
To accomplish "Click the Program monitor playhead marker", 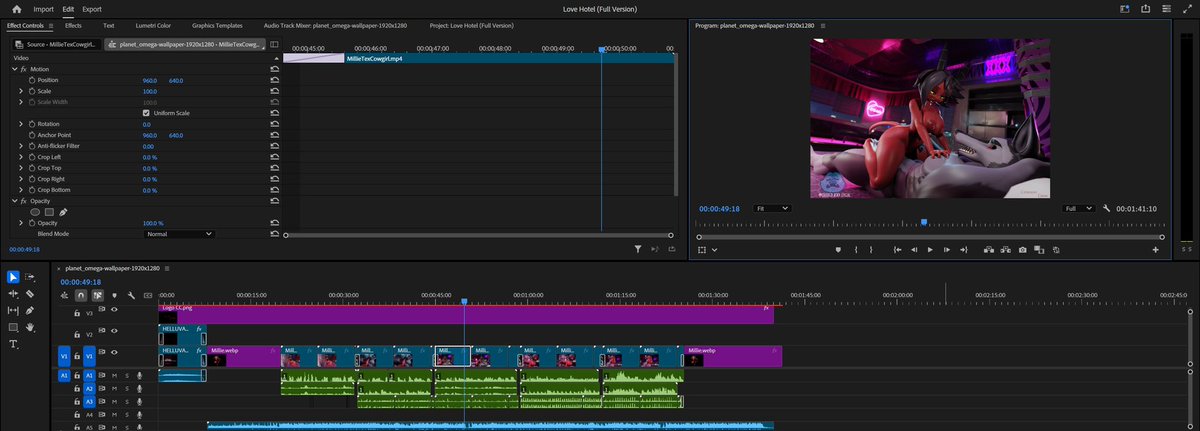I will pos(924,222).
